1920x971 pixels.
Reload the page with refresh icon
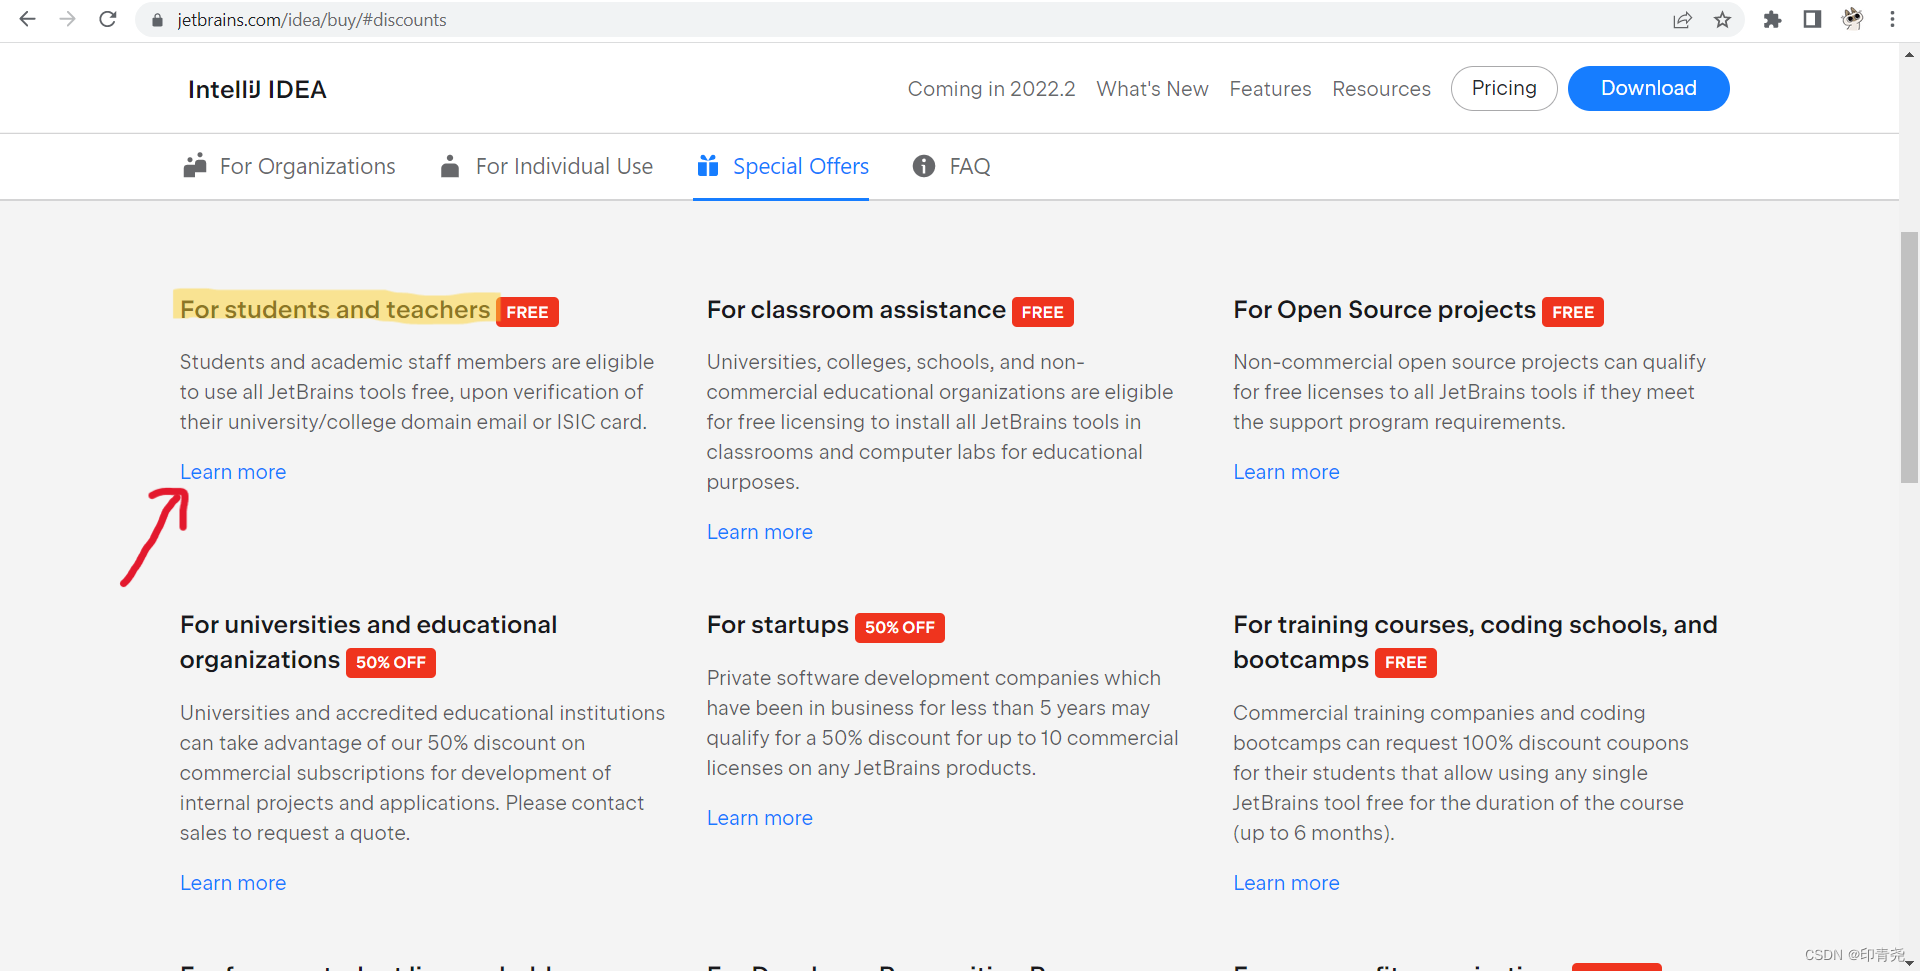point(108,19)
